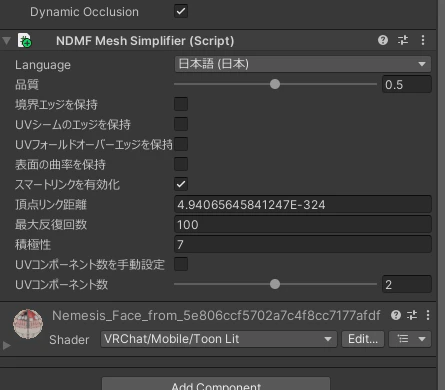Viewport: 445px width, 390px height.
Task: Click the UVコンポーネント数 label
Action: 62,284
